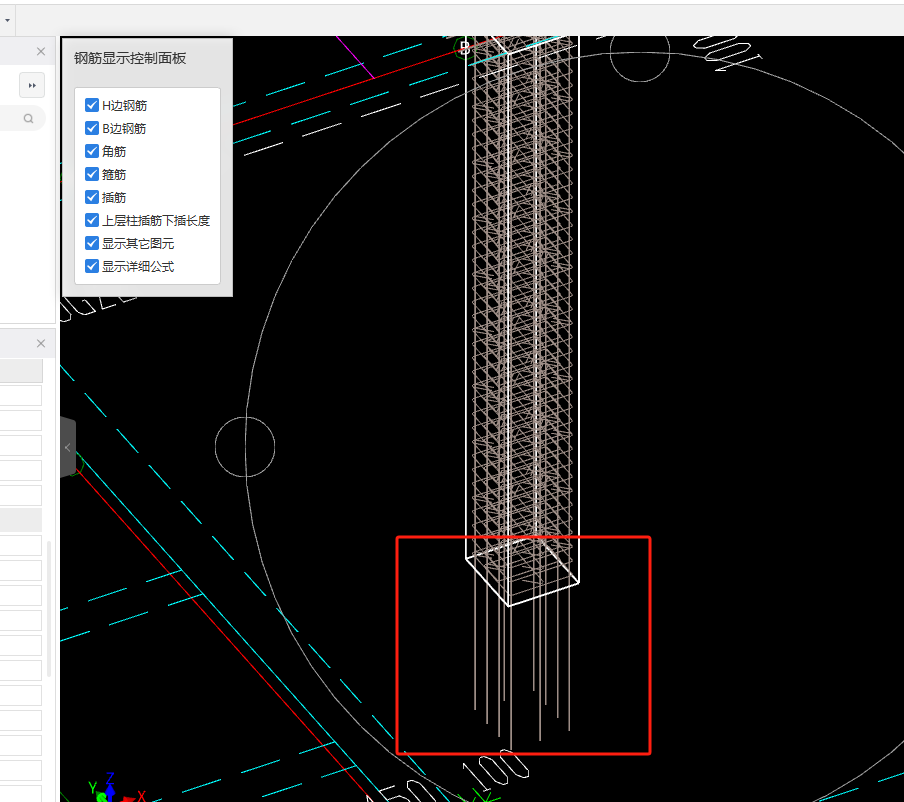Disable the 显示其它图元 checkbox

click(92, 243)
